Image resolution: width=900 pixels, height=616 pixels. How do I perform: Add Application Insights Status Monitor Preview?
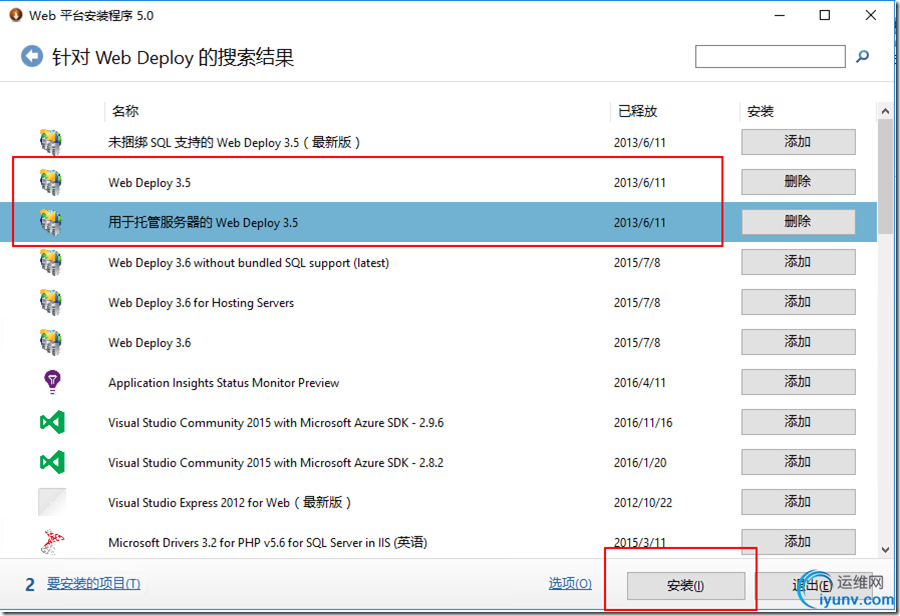click(x=798, y=382)
